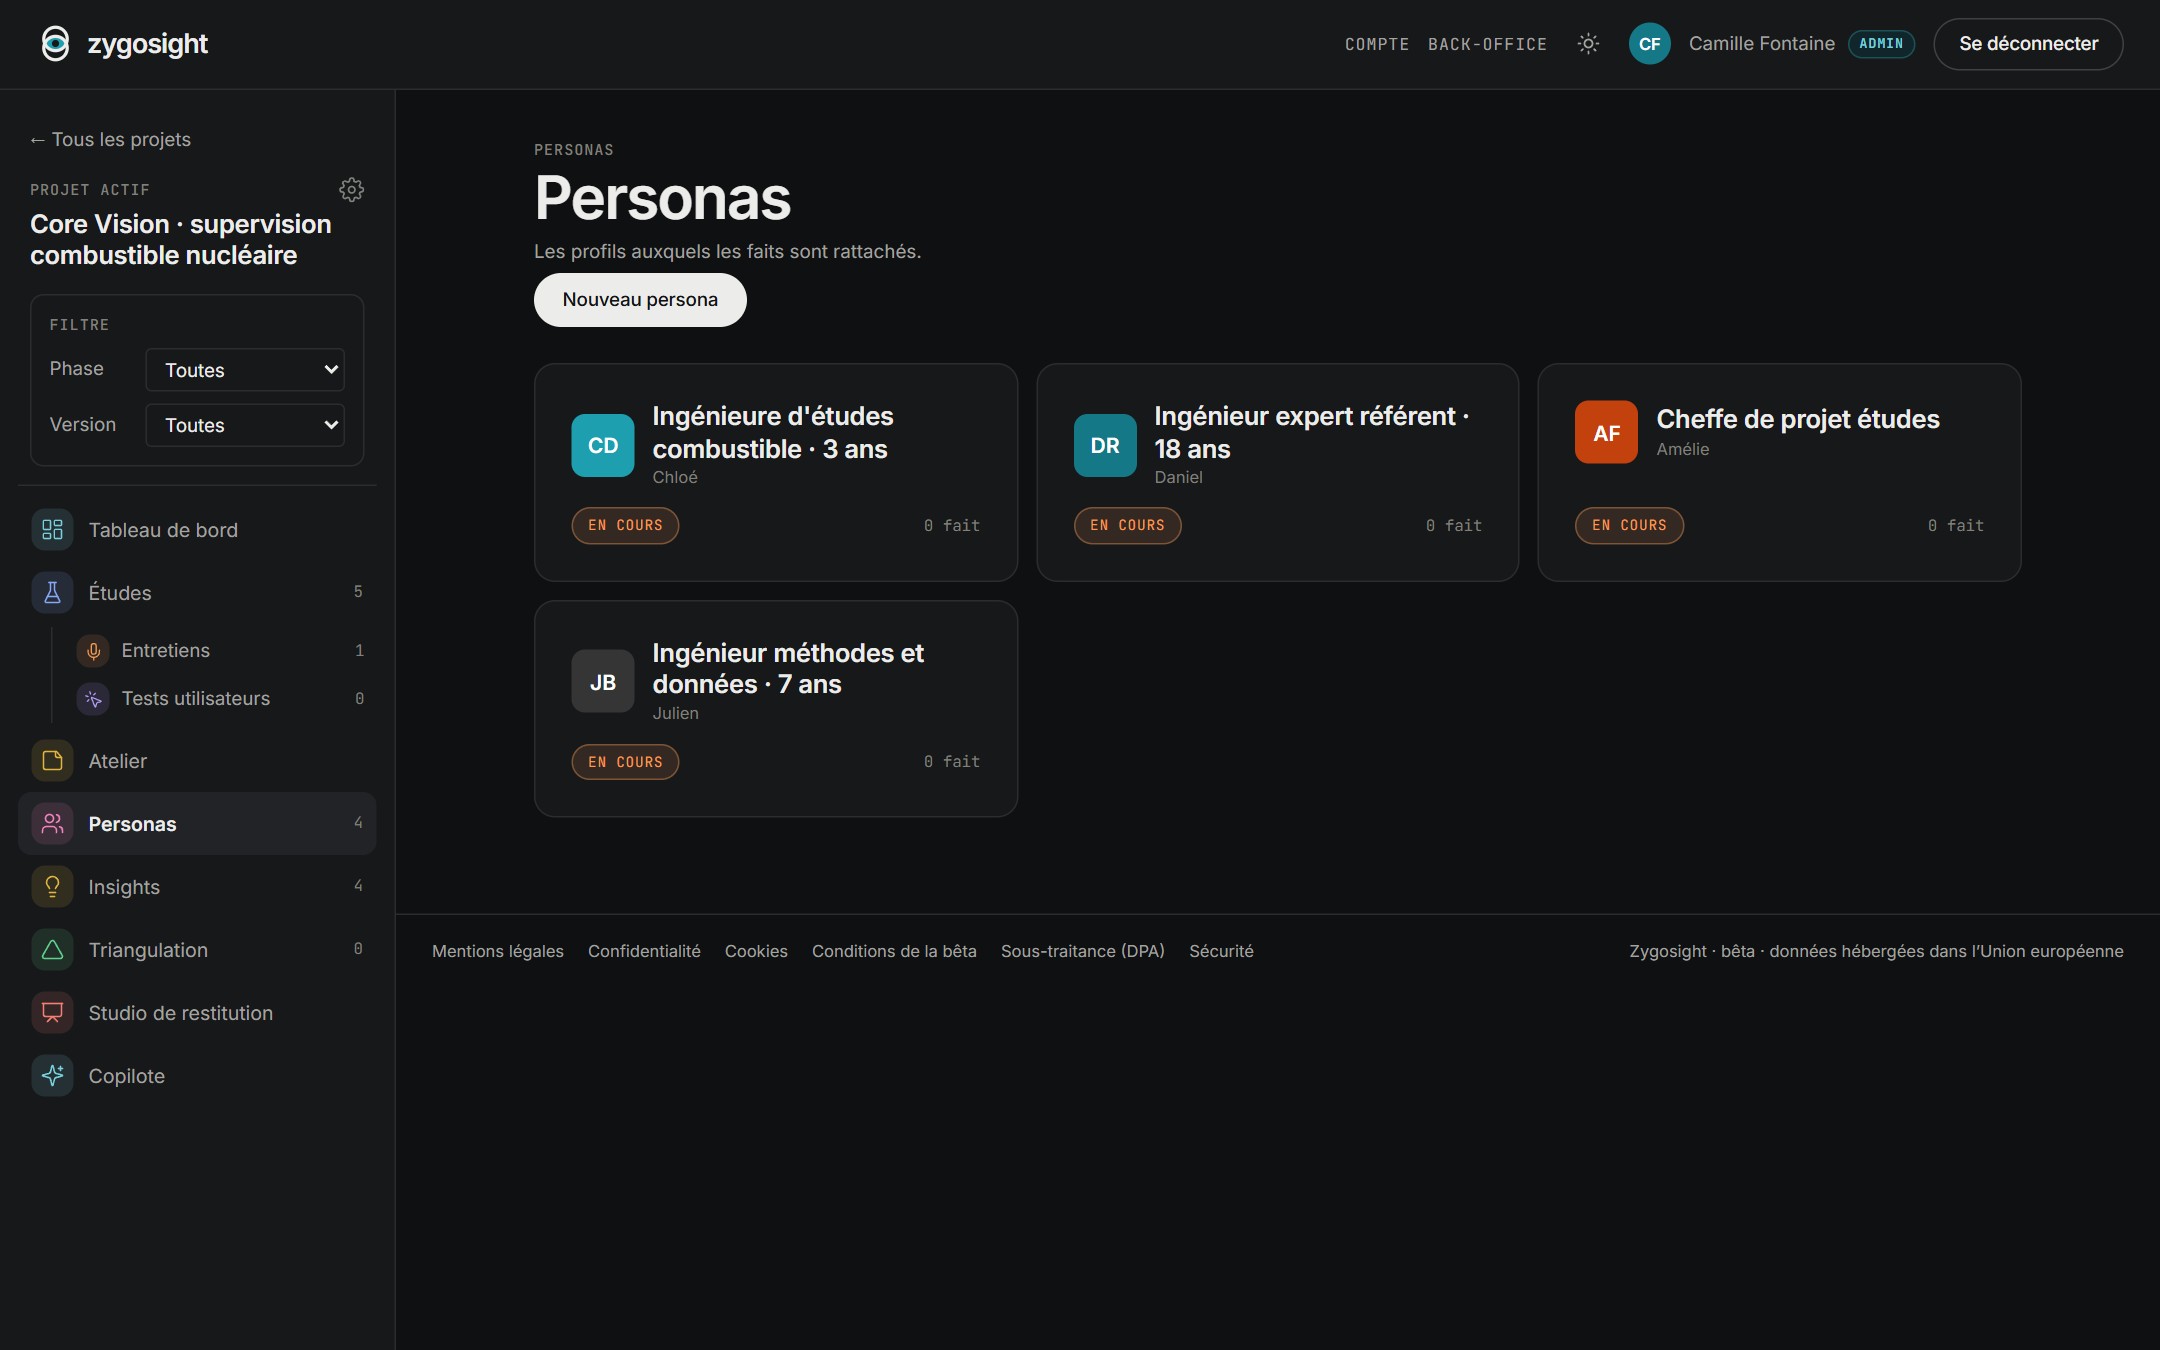Open Studio de restitution label

[180, 1013]
